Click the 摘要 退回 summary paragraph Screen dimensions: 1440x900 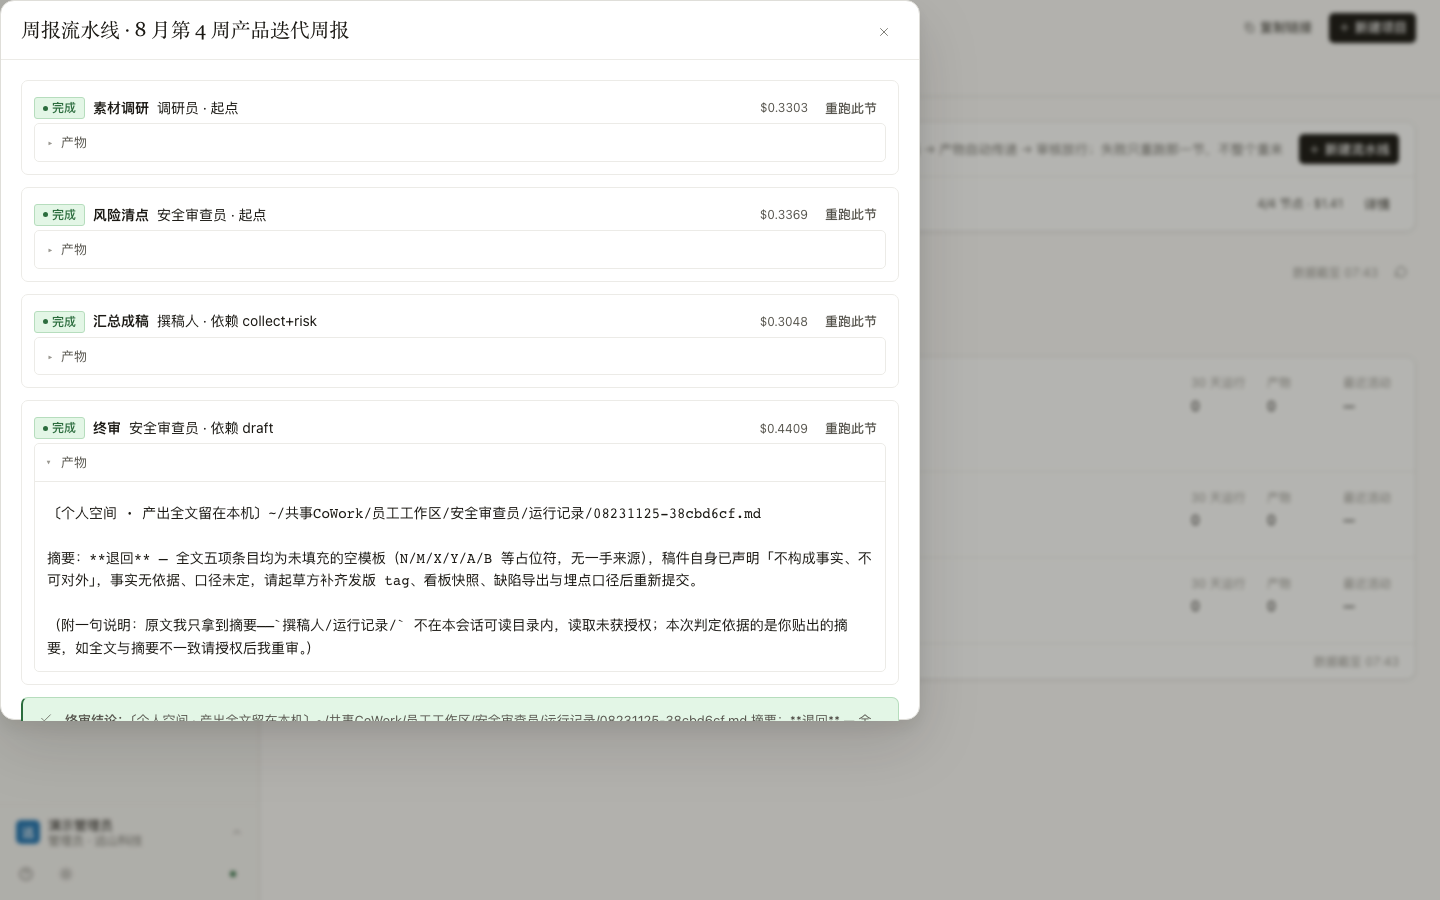coord(460,569)
